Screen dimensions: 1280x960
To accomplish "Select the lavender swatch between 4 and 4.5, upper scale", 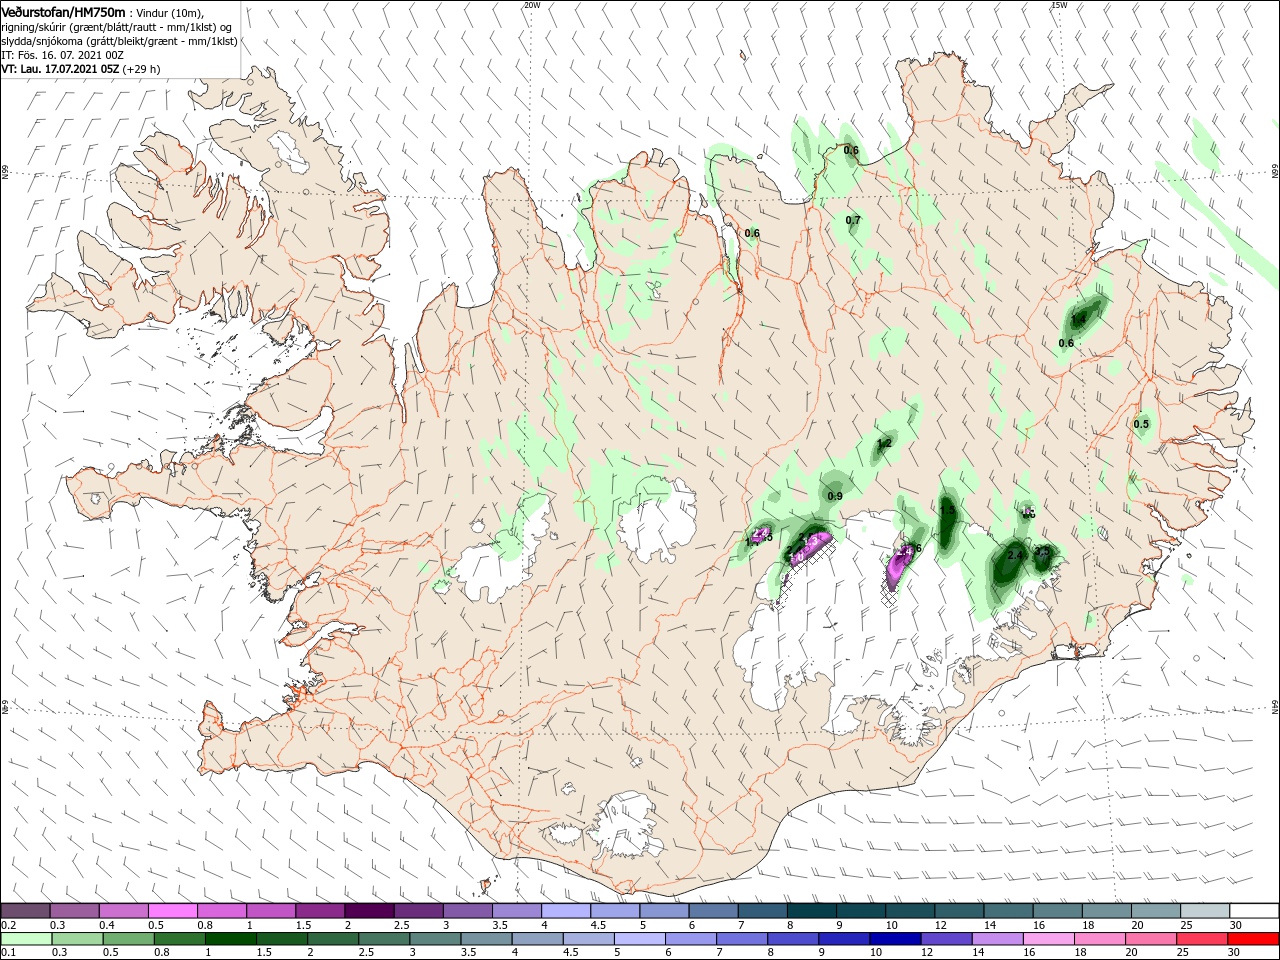I will click(x=566, y=911).
